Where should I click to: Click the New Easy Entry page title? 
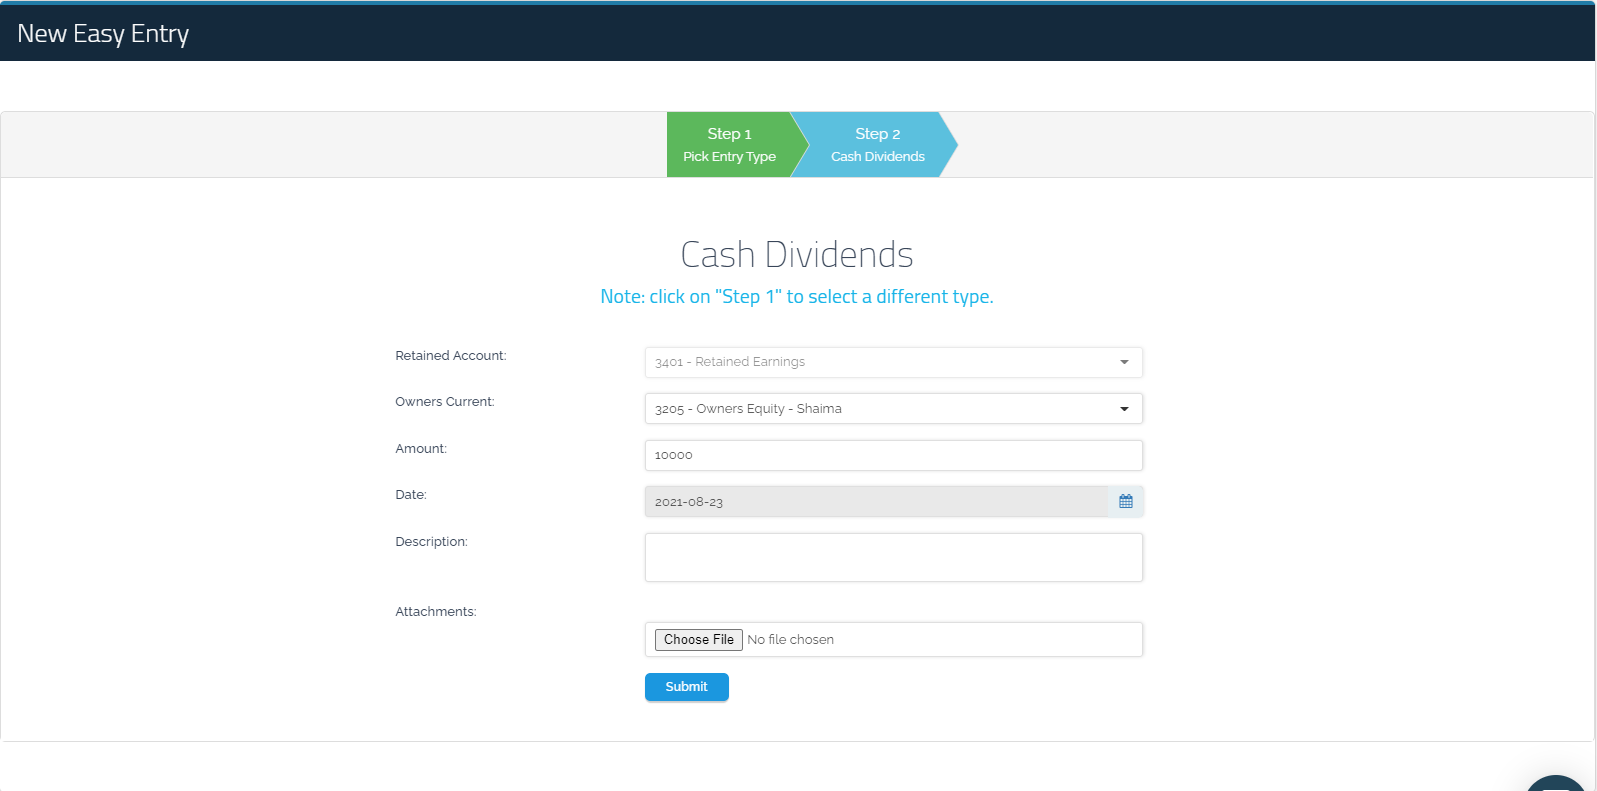103,34
